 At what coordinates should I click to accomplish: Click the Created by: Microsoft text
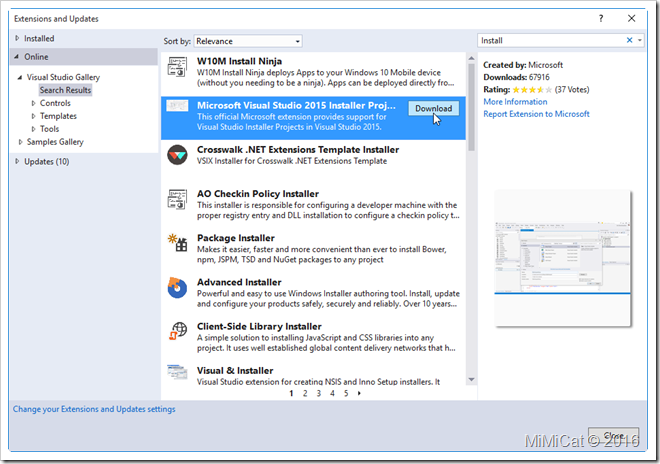coord(523,65)
